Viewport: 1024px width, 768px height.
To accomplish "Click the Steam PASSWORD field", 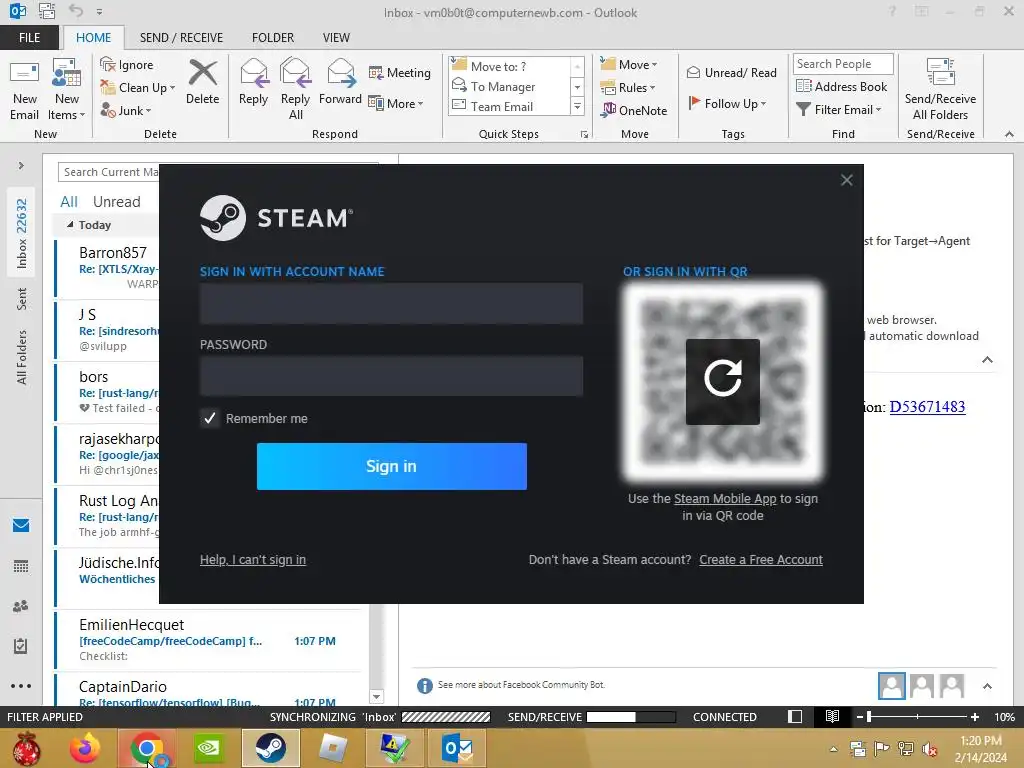I will pos(391,376).
